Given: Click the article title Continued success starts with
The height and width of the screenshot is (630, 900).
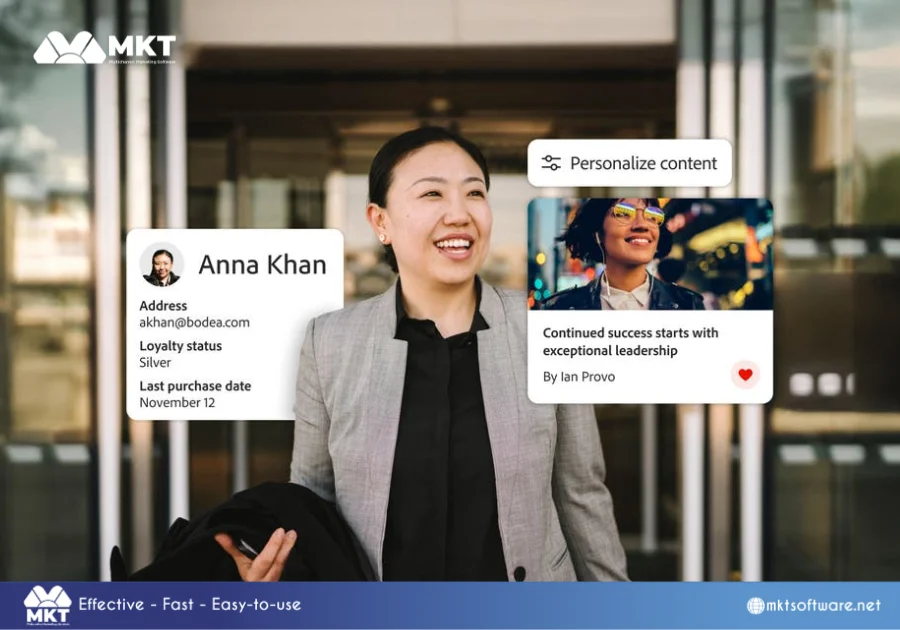Looking at the screenshot, I should (630, 341).
